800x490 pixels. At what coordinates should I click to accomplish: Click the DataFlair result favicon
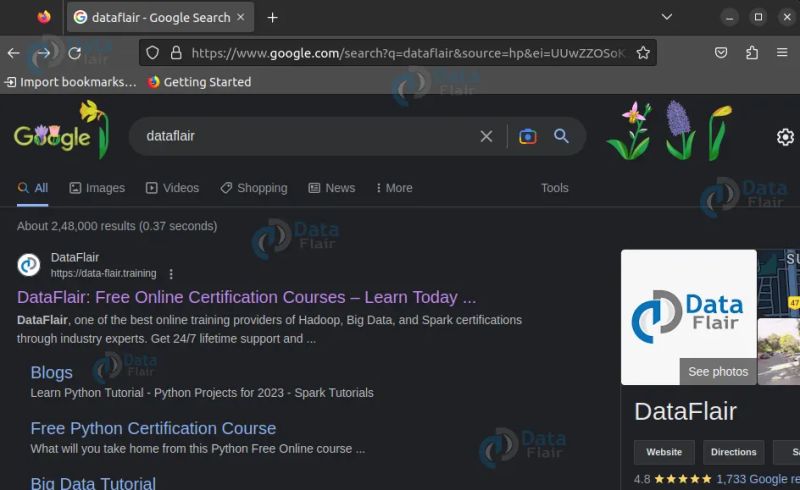(29, 265)
